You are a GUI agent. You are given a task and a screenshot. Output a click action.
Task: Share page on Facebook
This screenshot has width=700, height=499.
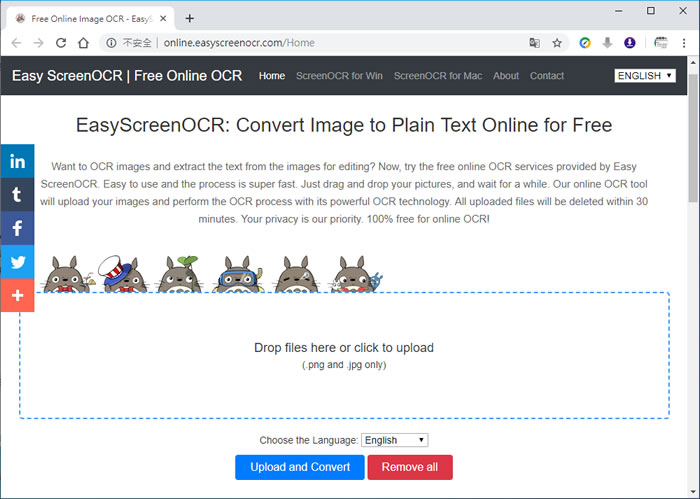coord(17,228)
